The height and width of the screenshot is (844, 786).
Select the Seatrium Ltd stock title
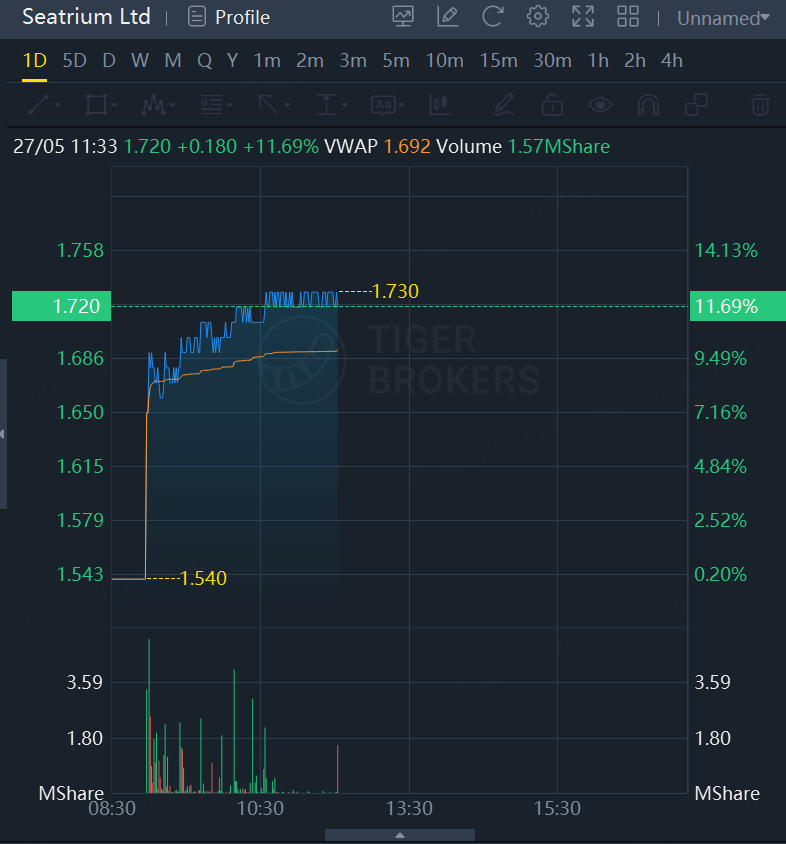tap(86, 17)
